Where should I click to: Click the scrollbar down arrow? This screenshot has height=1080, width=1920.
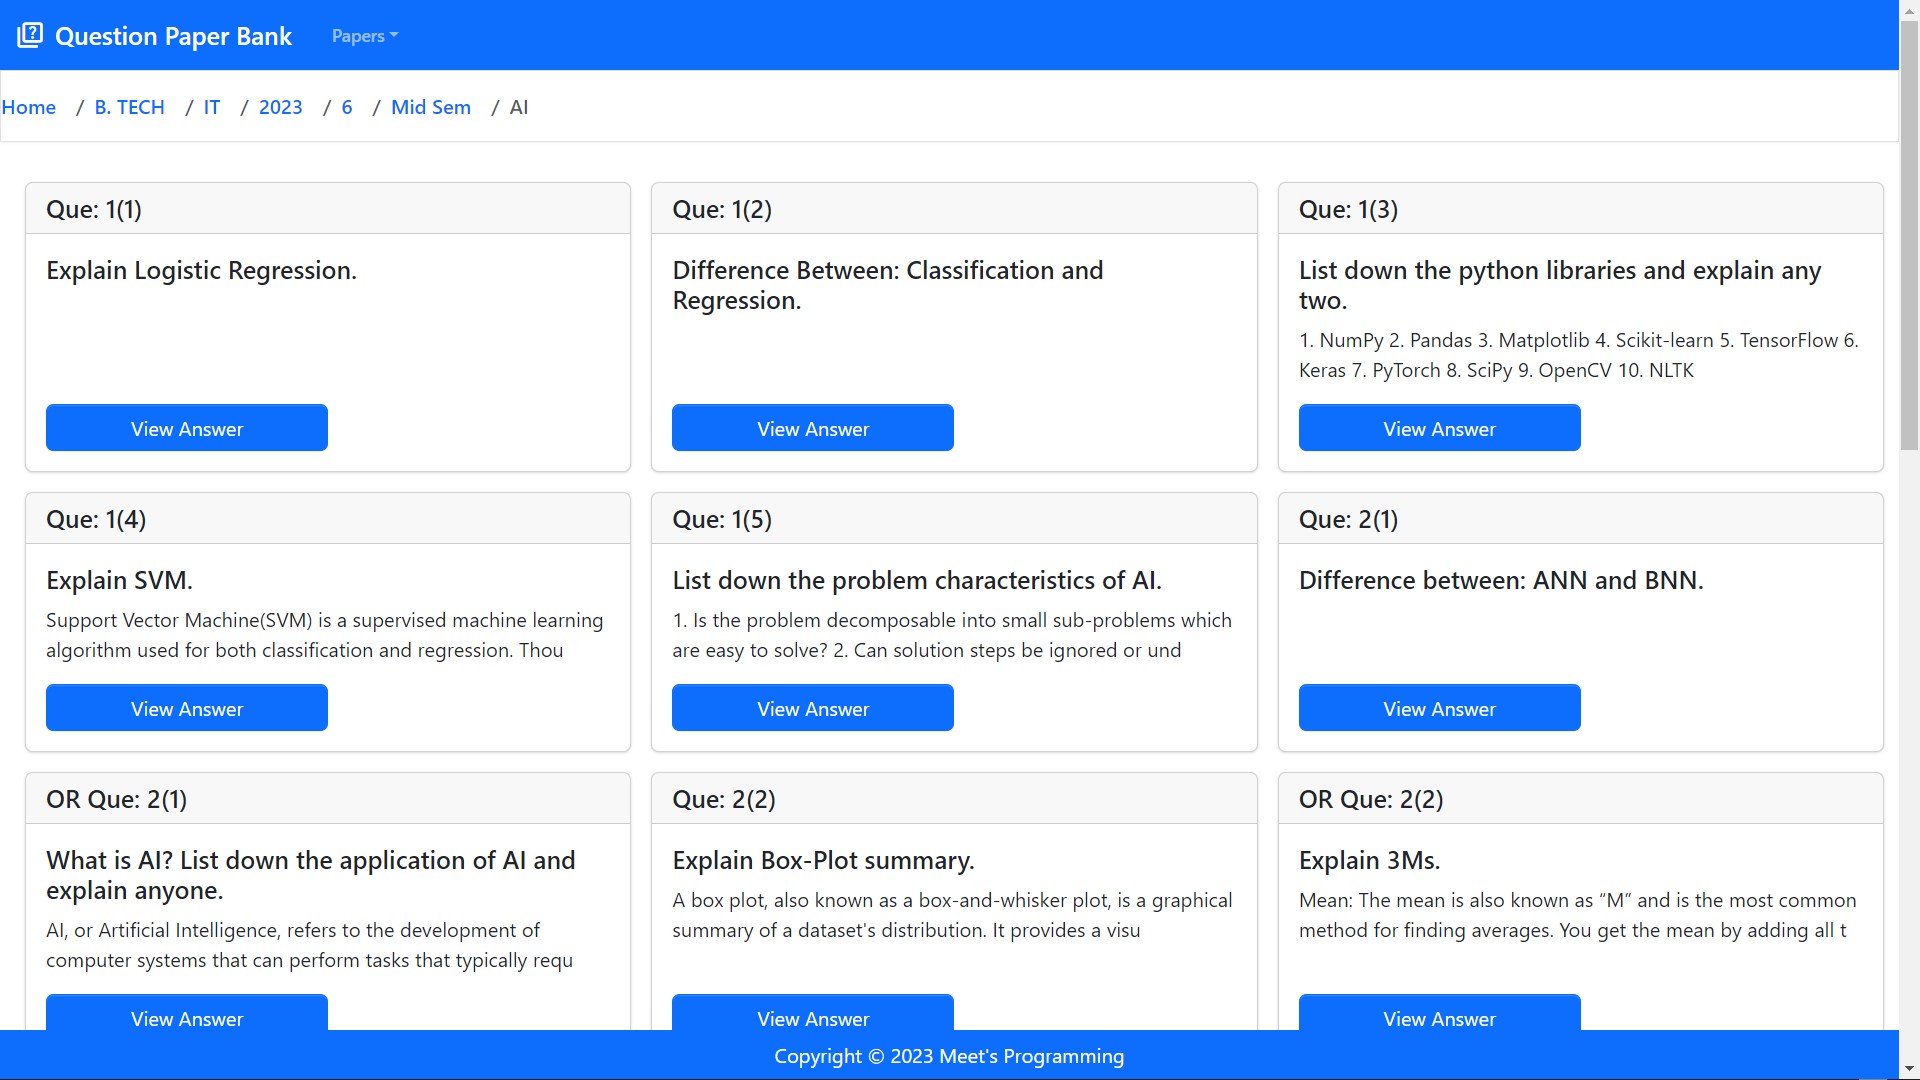1909,1070
